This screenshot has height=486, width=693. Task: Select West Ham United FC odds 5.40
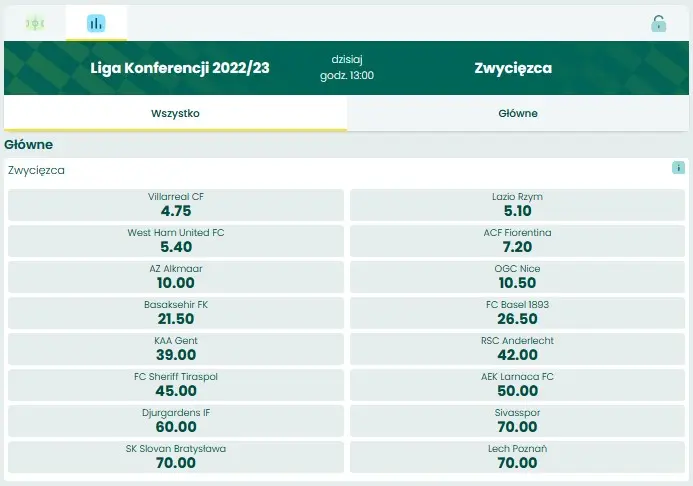click(x=176, y=241)
